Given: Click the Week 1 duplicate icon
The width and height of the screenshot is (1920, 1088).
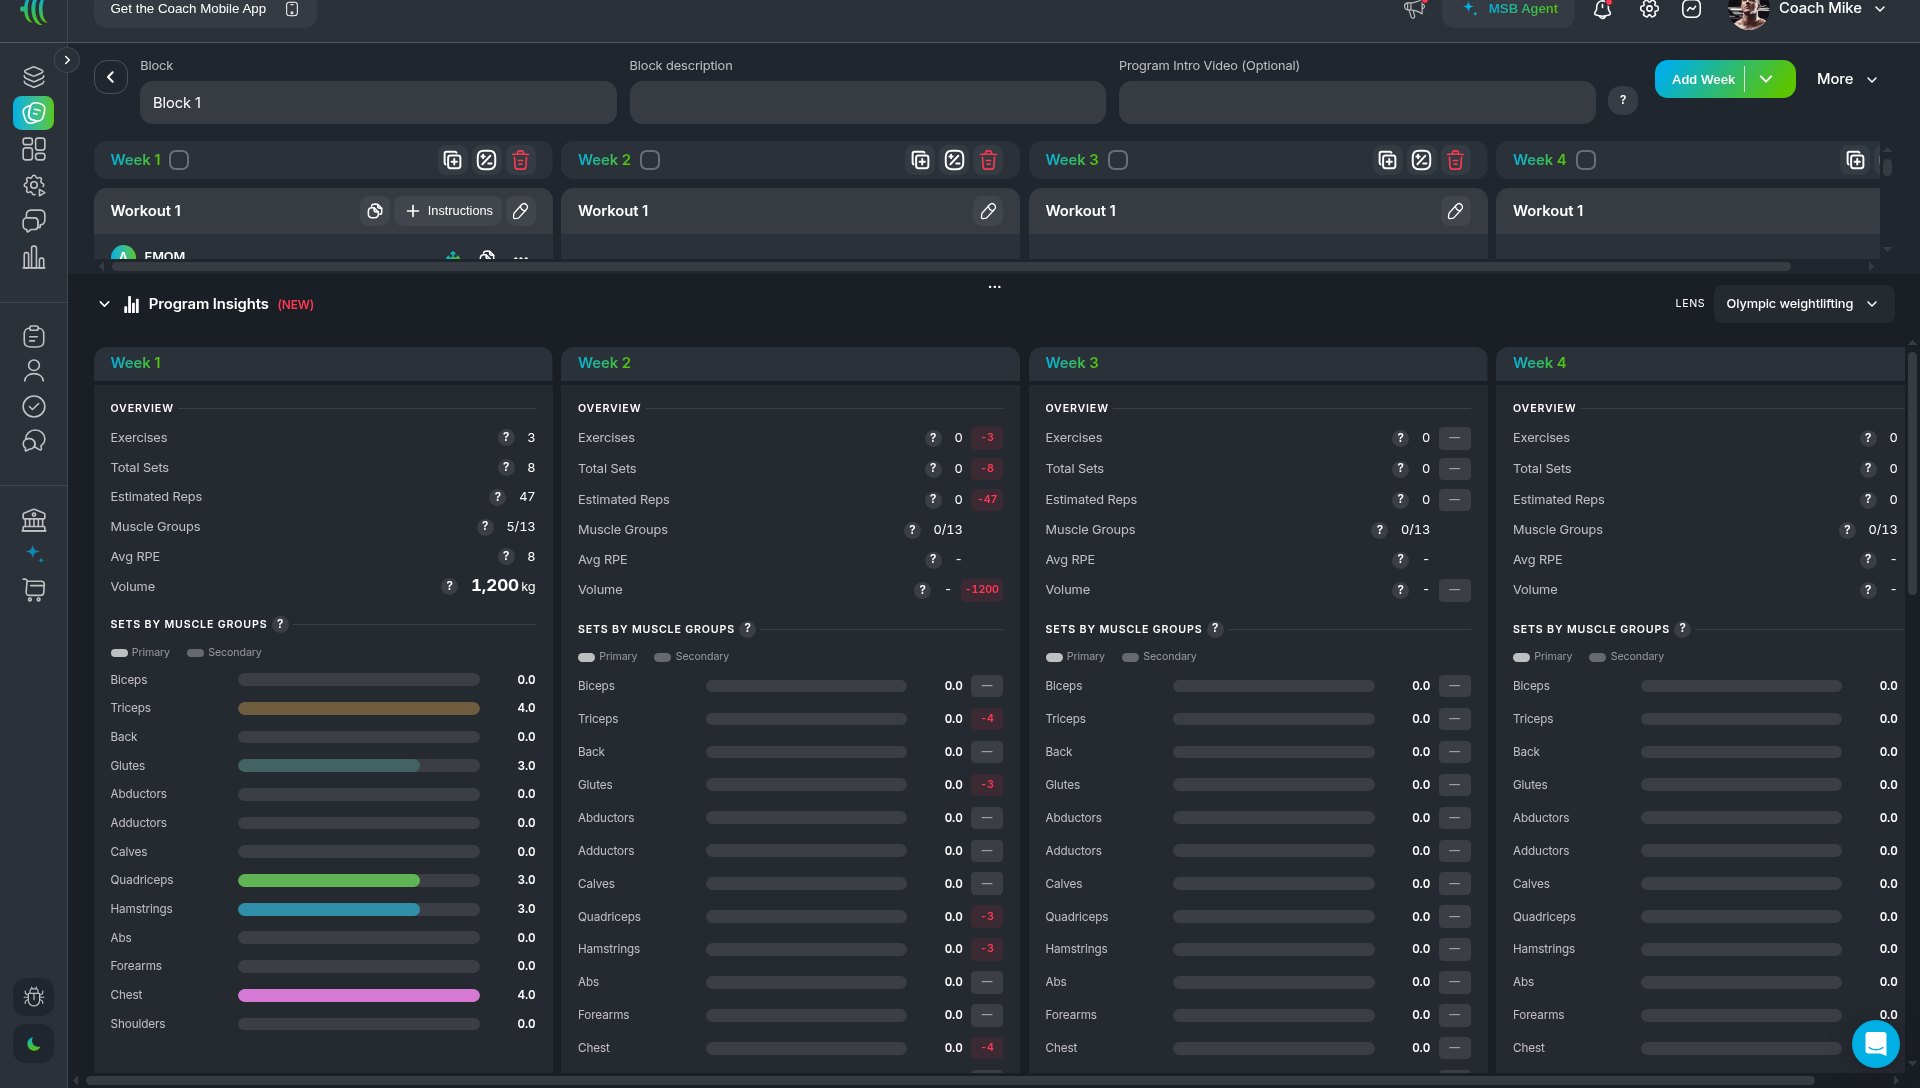Looking at the screenshot, I should coord(453,160).
